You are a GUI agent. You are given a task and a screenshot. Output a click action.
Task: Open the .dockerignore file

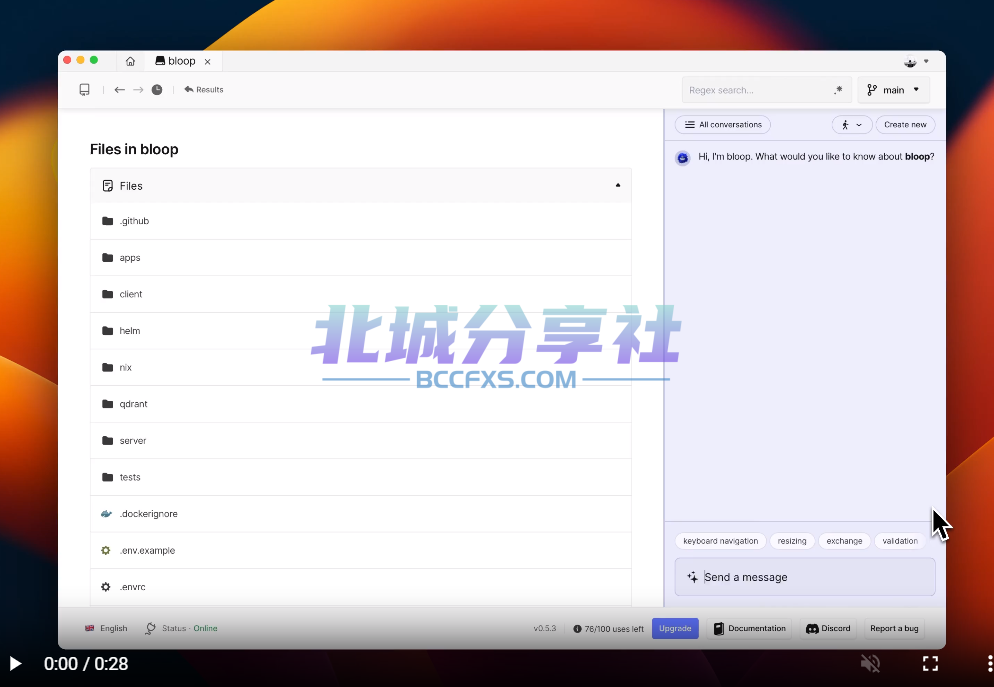(x=361, y=514)
